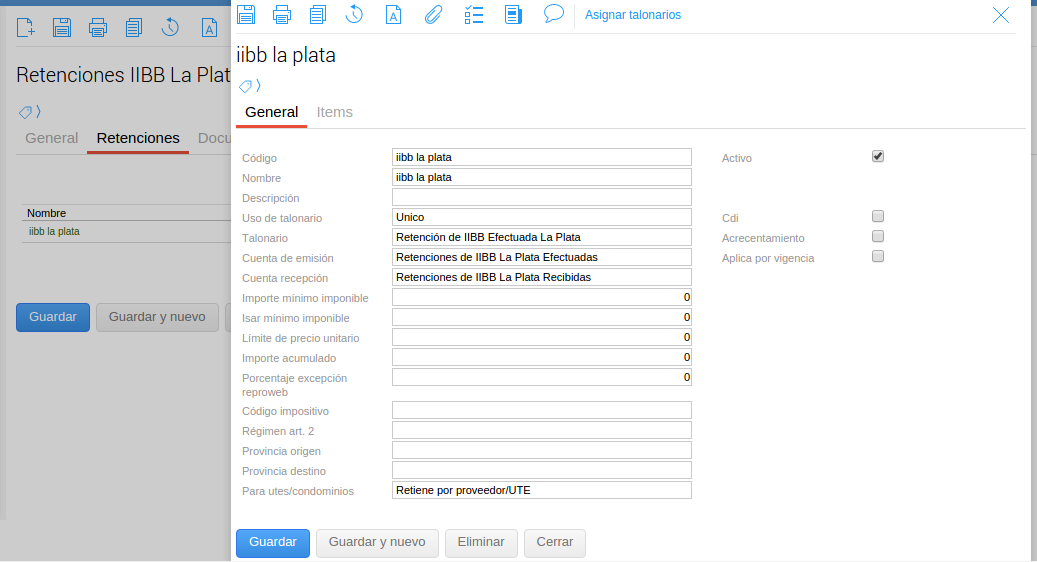1037x562 pixels.
Task: Click Importe mínimo imponible field
Action: coord(542,298)
